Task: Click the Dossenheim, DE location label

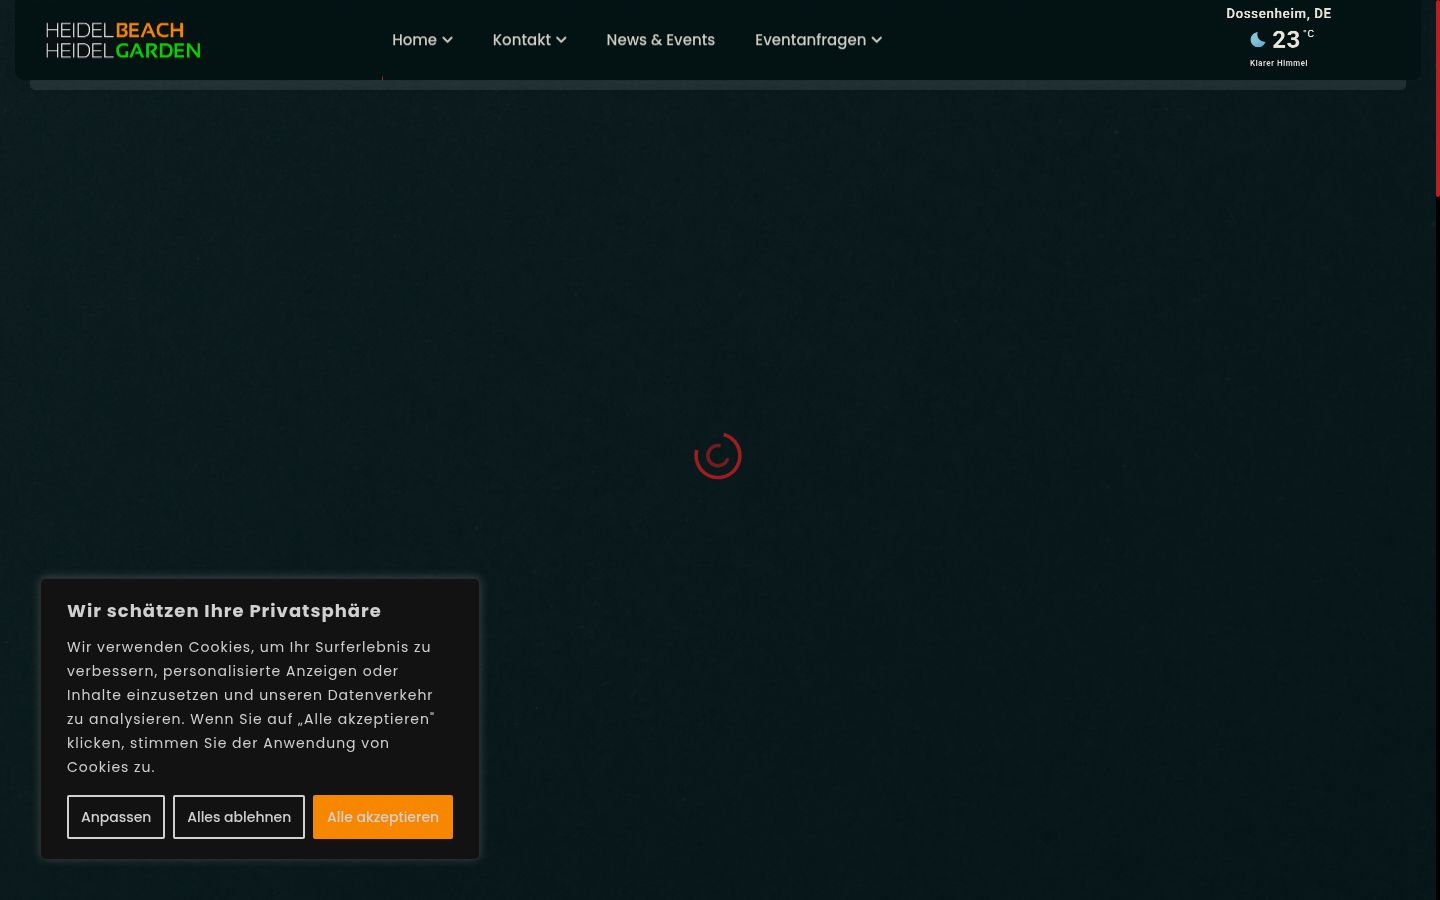Action: (1278, 14)
